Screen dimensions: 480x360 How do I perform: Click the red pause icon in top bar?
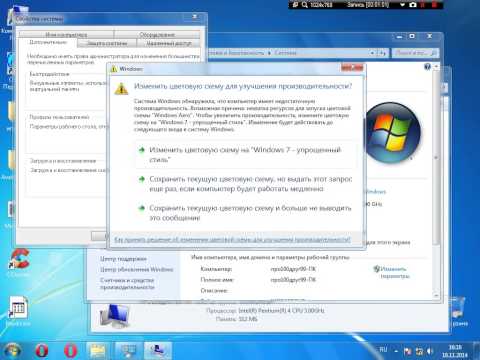(423, 5)
